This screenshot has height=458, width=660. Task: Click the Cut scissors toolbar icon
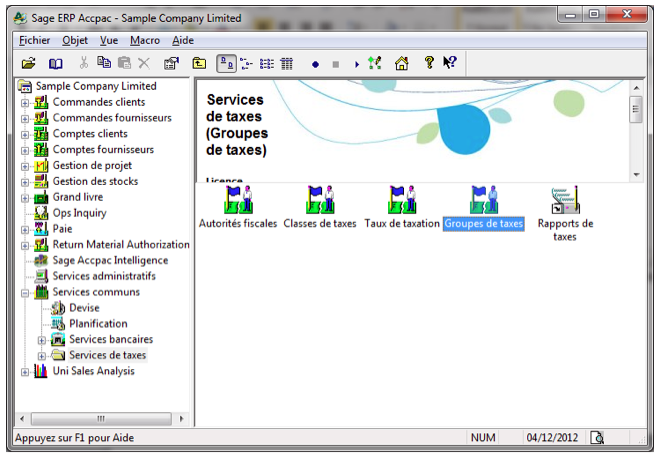pyautogui.click(x=84, y=63)
